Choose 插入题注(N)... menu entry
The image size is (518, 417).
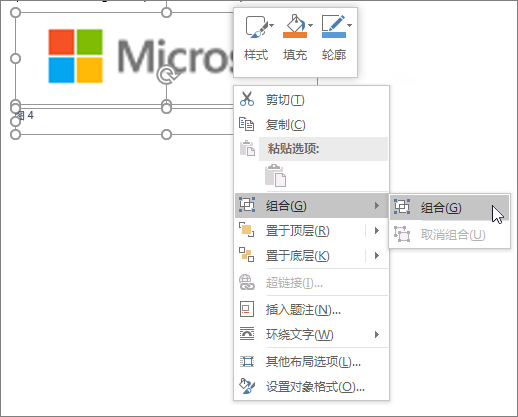pos(312,310)
